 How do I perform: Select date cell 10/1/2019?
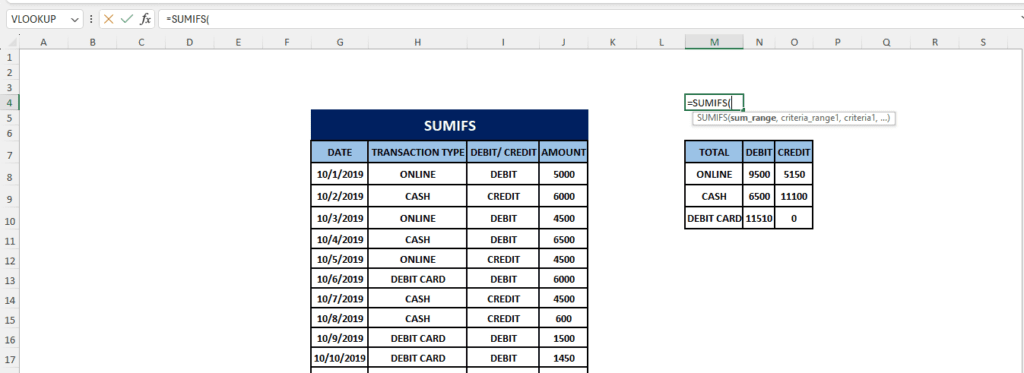coord(340,174)
